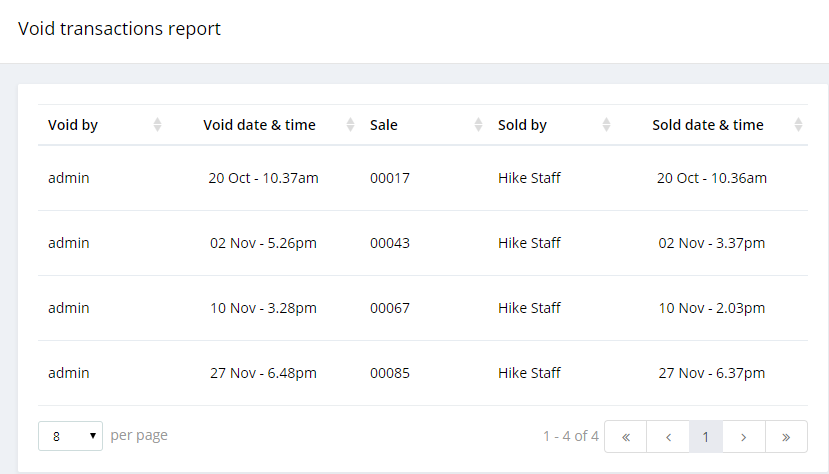Click the Sale column header text
The height and width of the screenshot is (474, 829).
(x=384, y=125)
